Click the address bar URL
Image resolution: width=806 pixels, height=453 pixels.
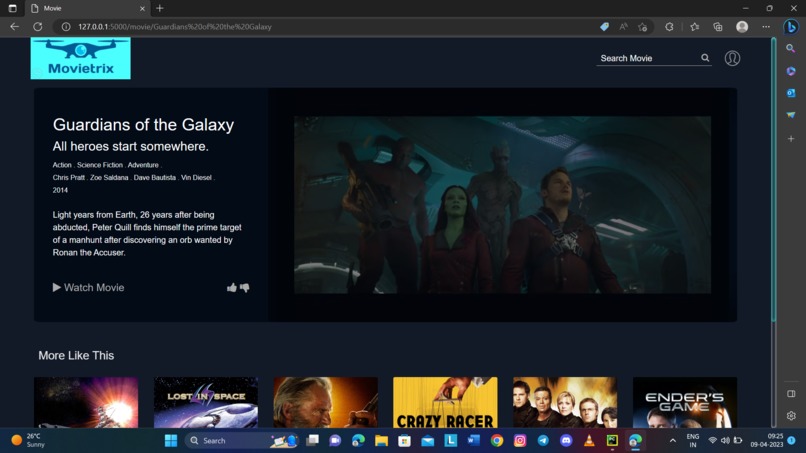[x=175, y=27]
